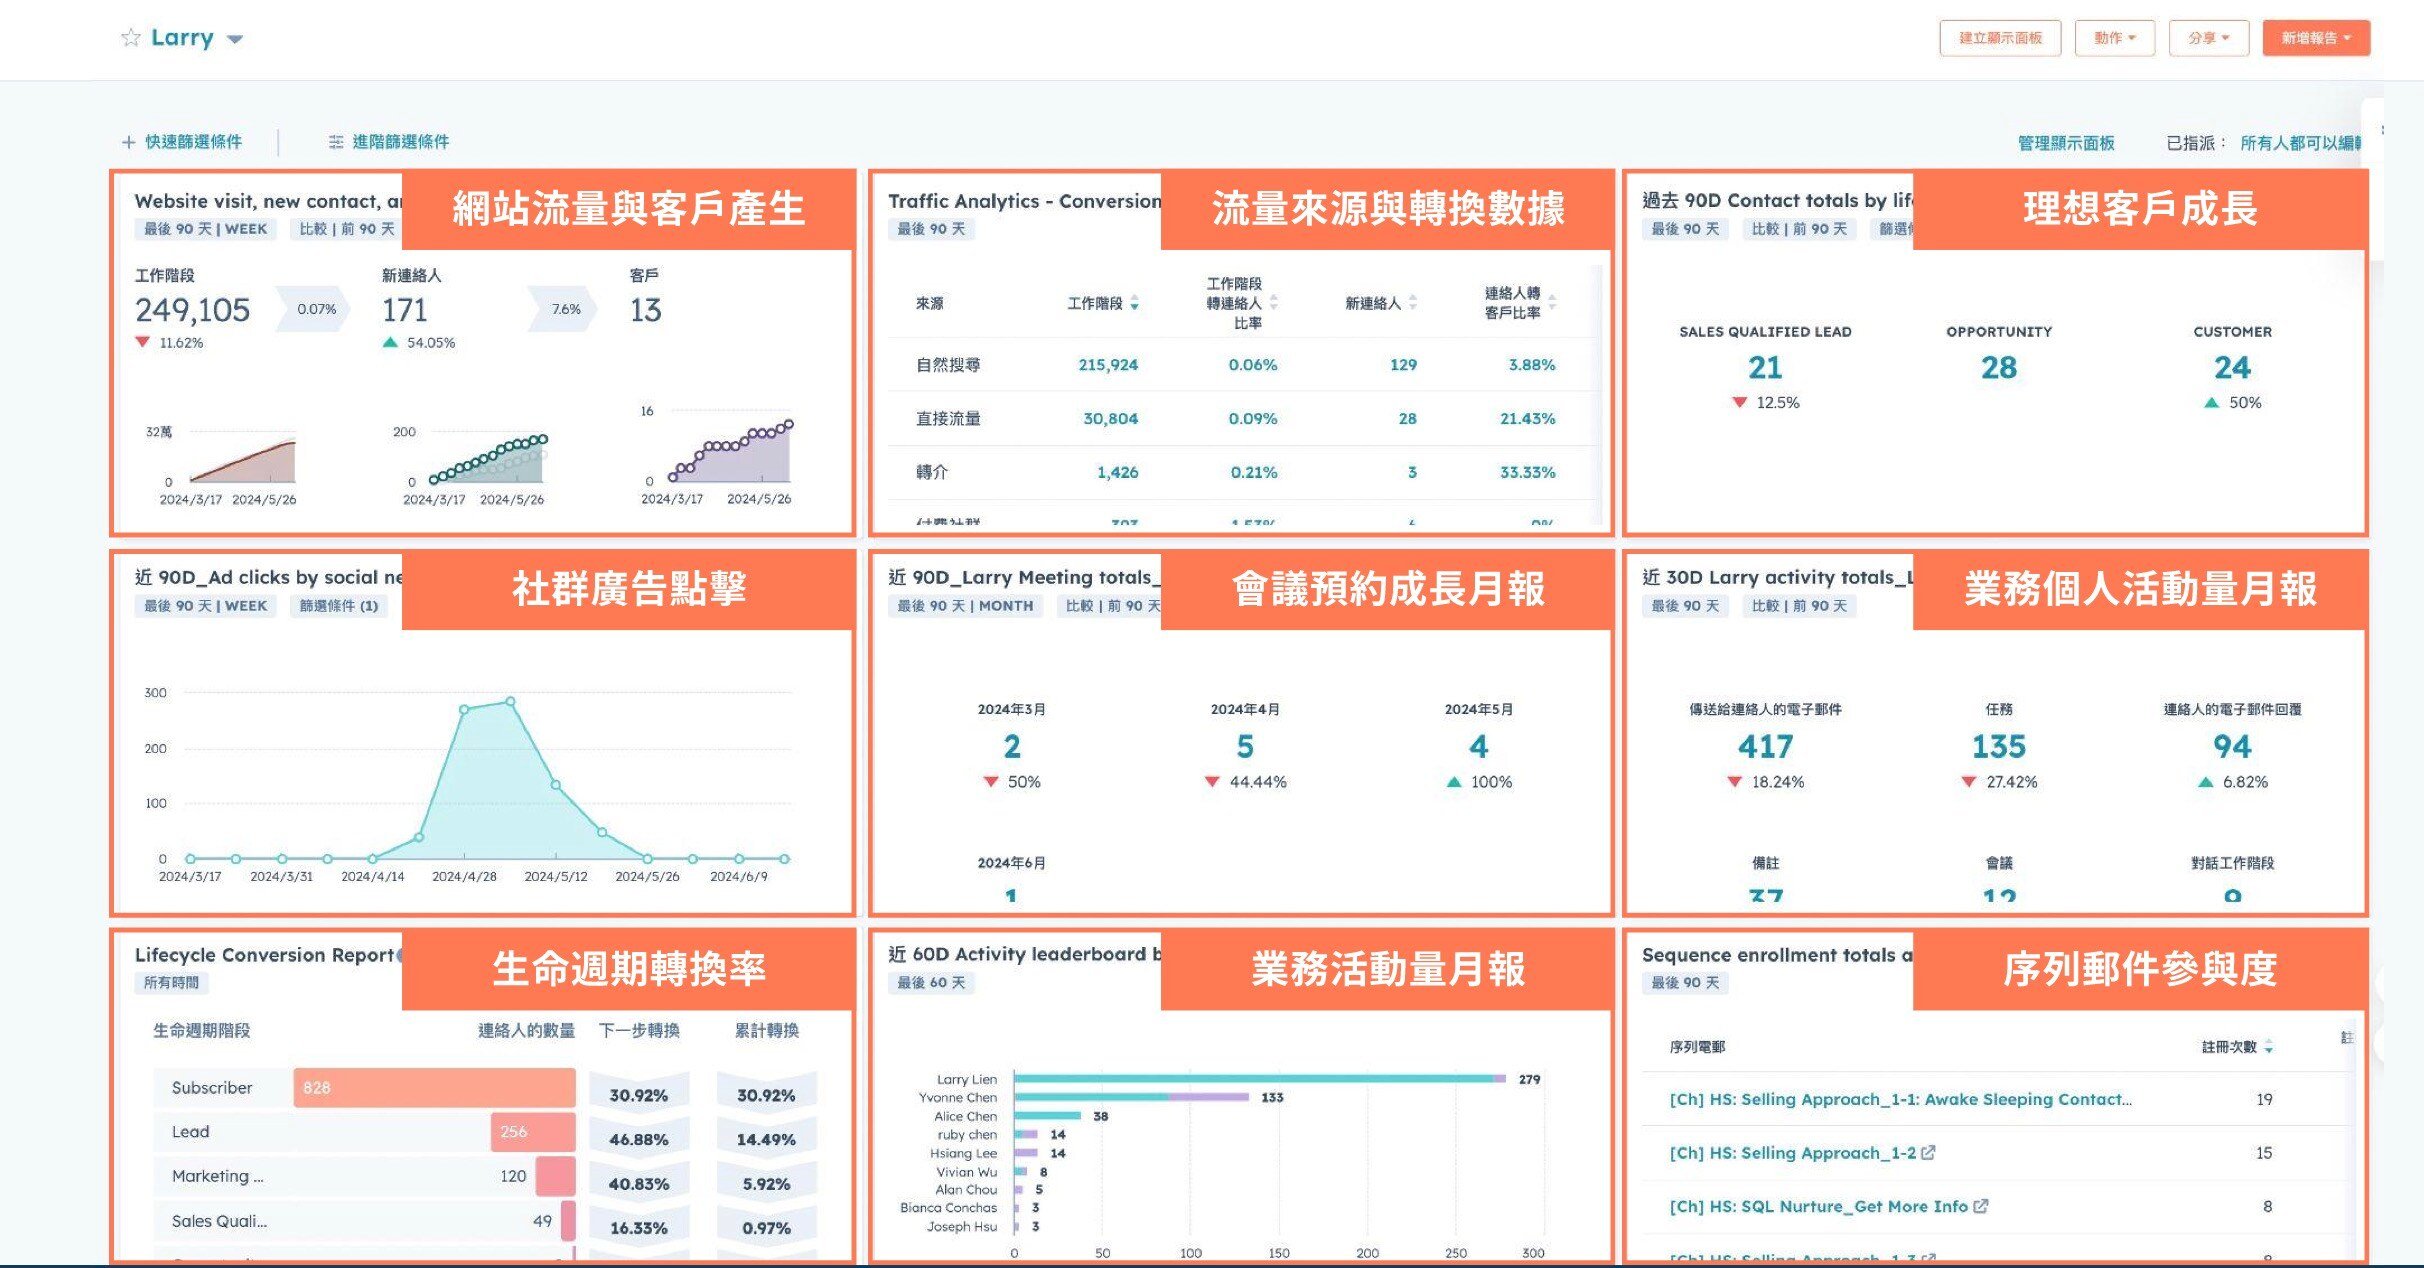Click the sort arrows on the 新連絡人 column
2424x1268 pixels.
click(x=1410, y=303)
